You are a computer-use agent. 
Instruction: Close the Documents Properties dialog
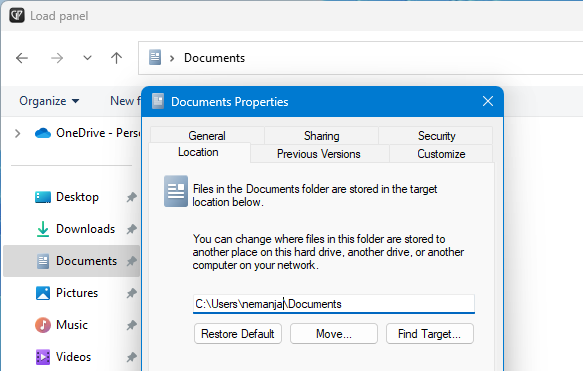coord(488,101)
